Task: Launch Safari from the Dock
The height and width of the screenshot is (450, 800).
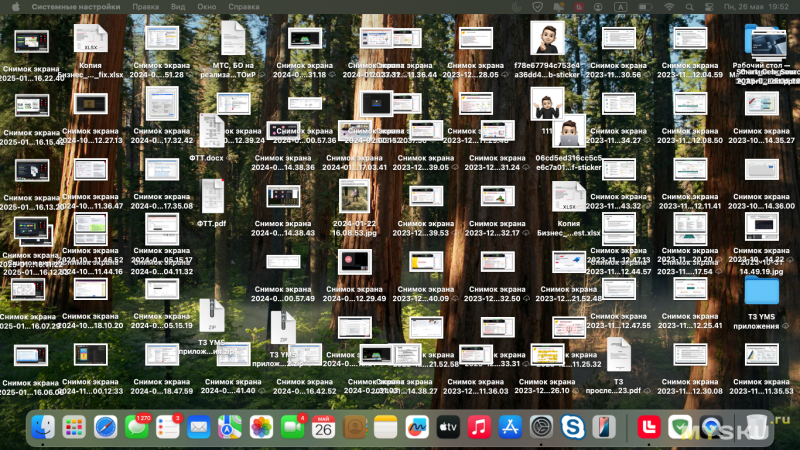Action: click(106, 427)
